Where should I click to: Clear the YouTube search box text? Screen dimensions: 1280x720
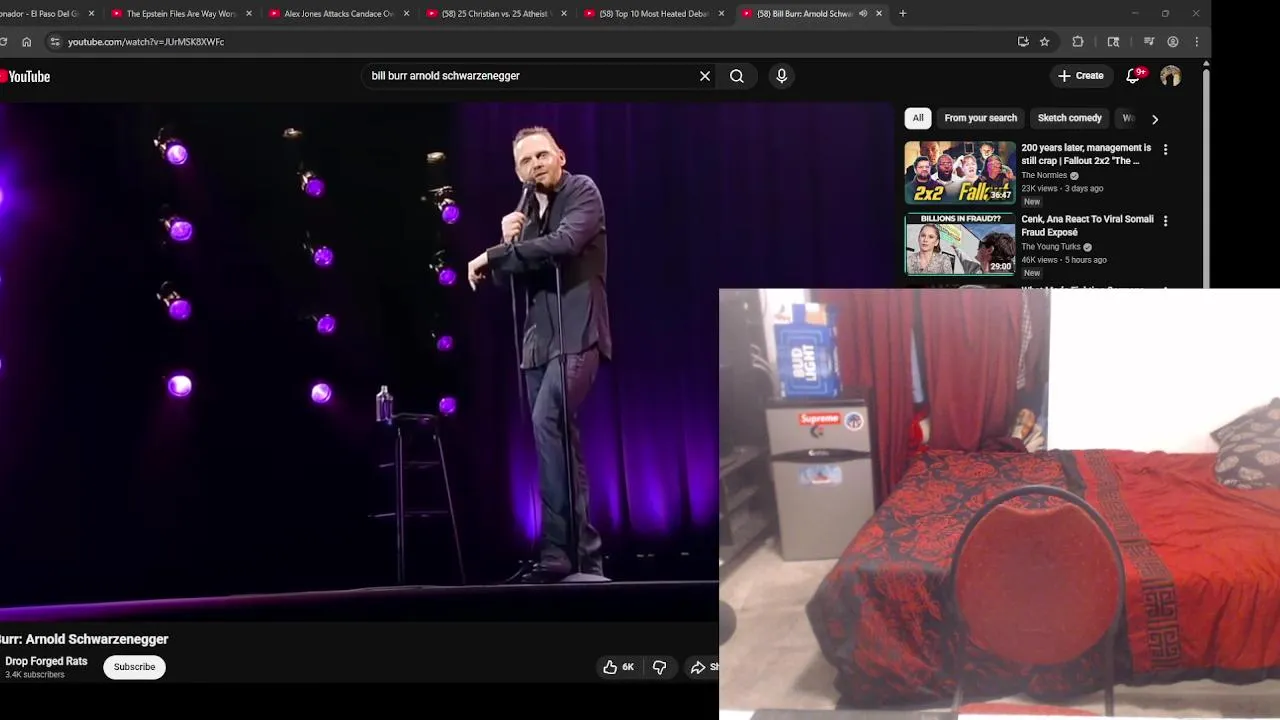(705, 76)
